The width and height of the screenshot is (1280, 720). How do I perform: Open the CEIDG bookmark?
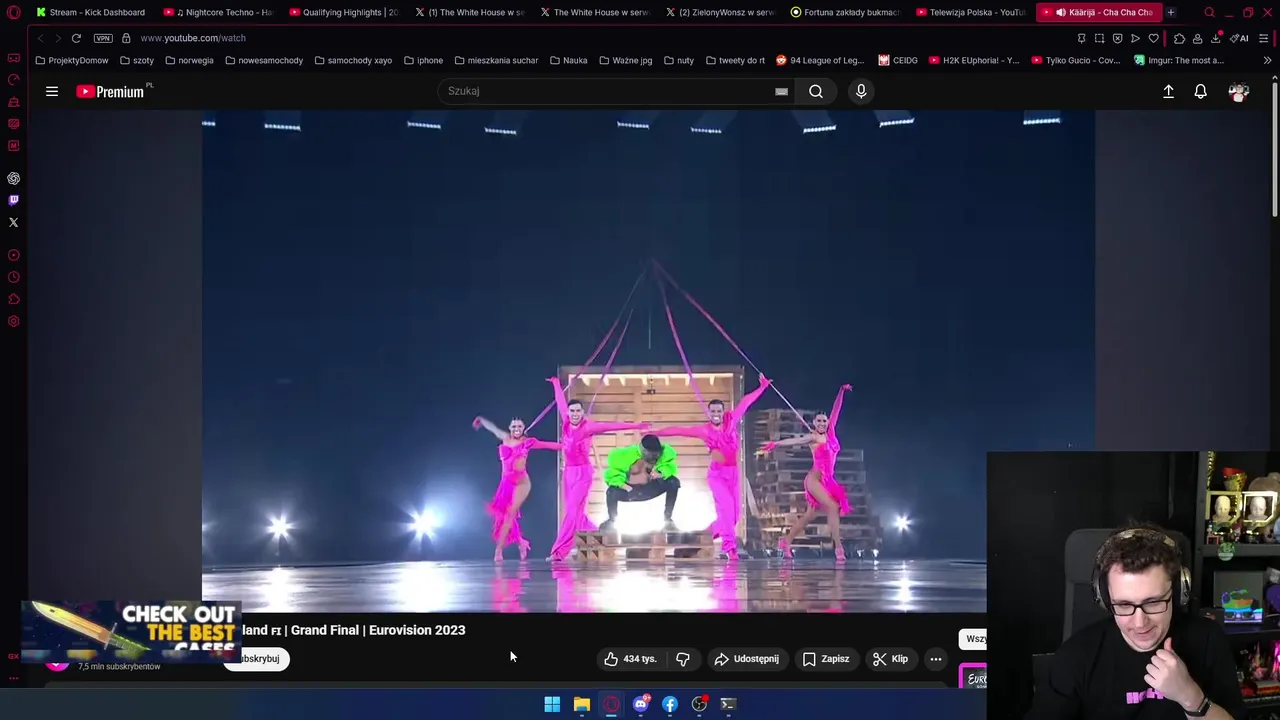[x=898, y=60]
